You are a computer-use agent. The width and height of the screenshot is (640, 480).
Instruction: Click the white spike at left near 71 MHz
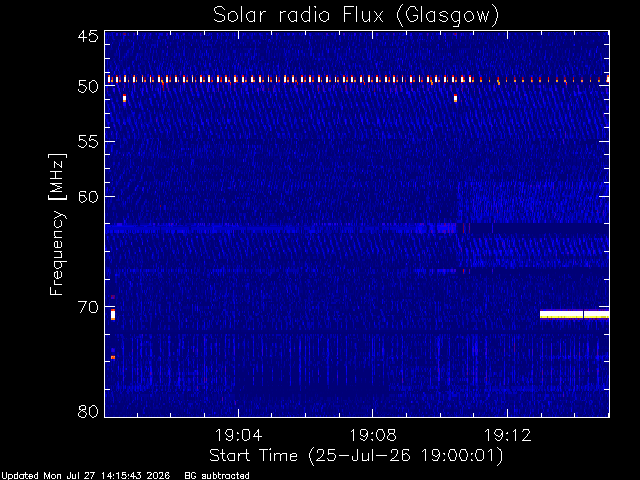point(113,315)
